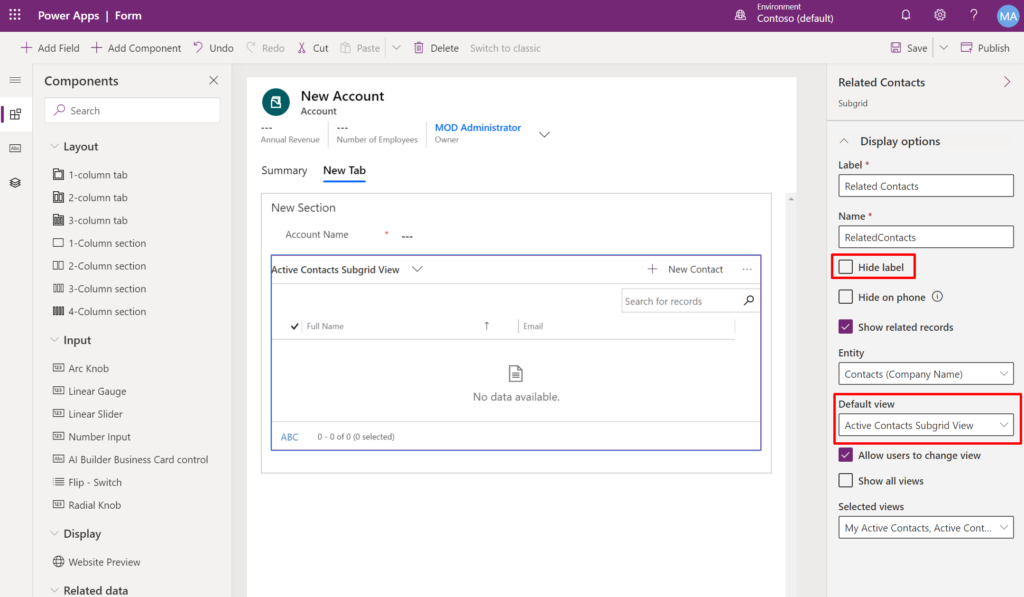Image resolution: width=1024 pixels, height=597 pixels.
Task: Select the Linear Gauge component
Action: click(x=89, y=391)
